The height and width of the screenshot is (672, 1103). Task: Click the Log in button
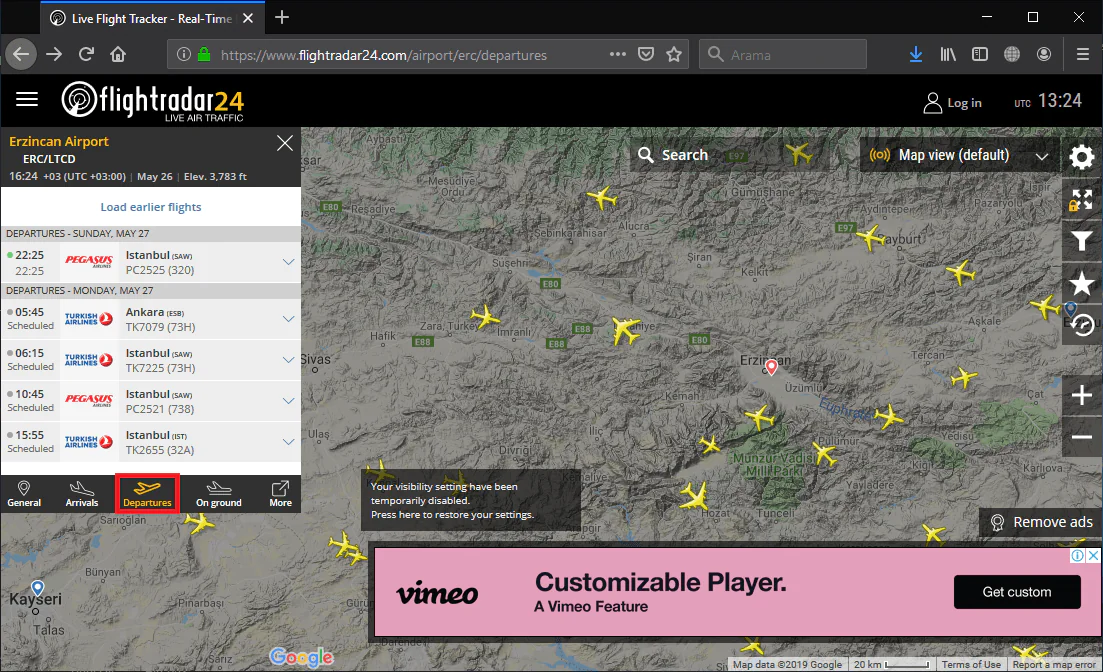(952, 102)
